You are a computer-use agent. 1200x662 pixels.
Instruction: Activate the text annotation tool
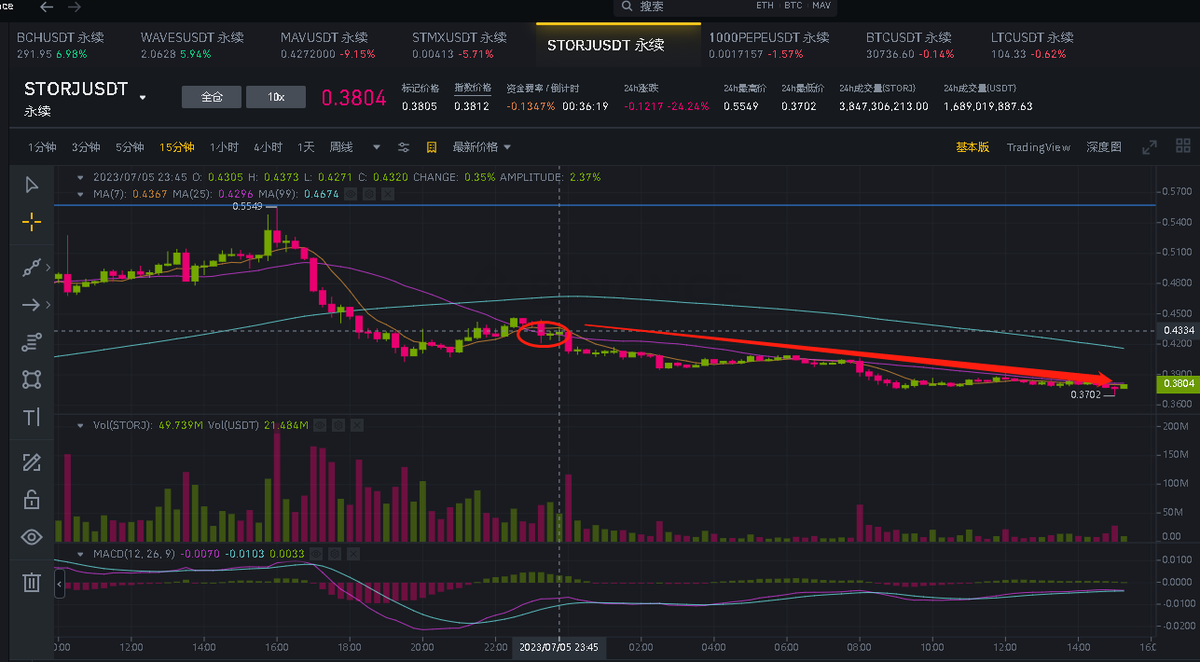click(32, 417)
